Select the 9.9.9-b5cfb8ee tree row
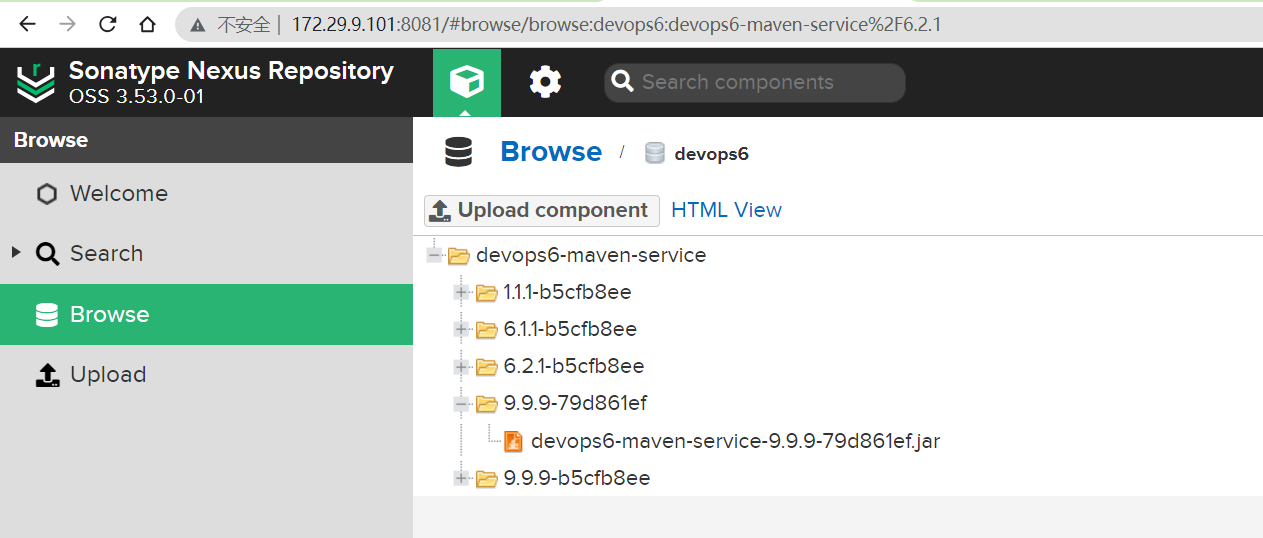The width and height of the screenshot is (1263, 538). pos(577,478)
